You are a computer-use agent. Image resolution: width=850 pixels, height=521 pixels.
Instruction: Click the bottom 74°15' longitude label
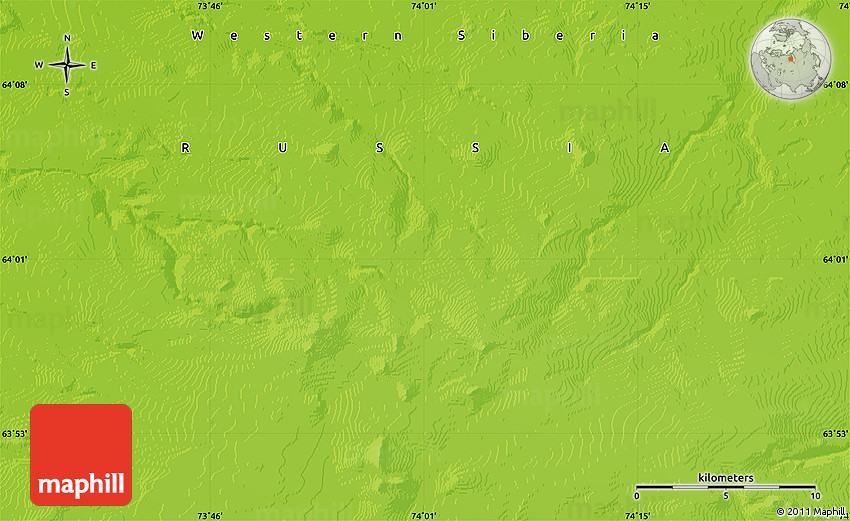tap(638, 516)
